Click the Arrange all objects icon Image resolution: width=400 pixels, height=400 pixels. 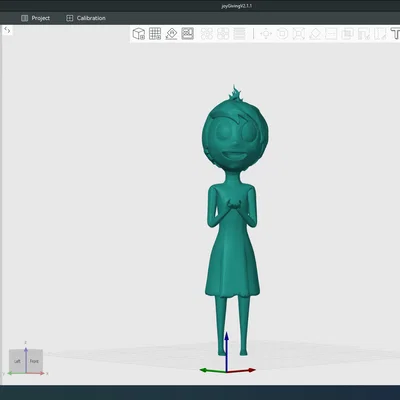pos(188,34)
